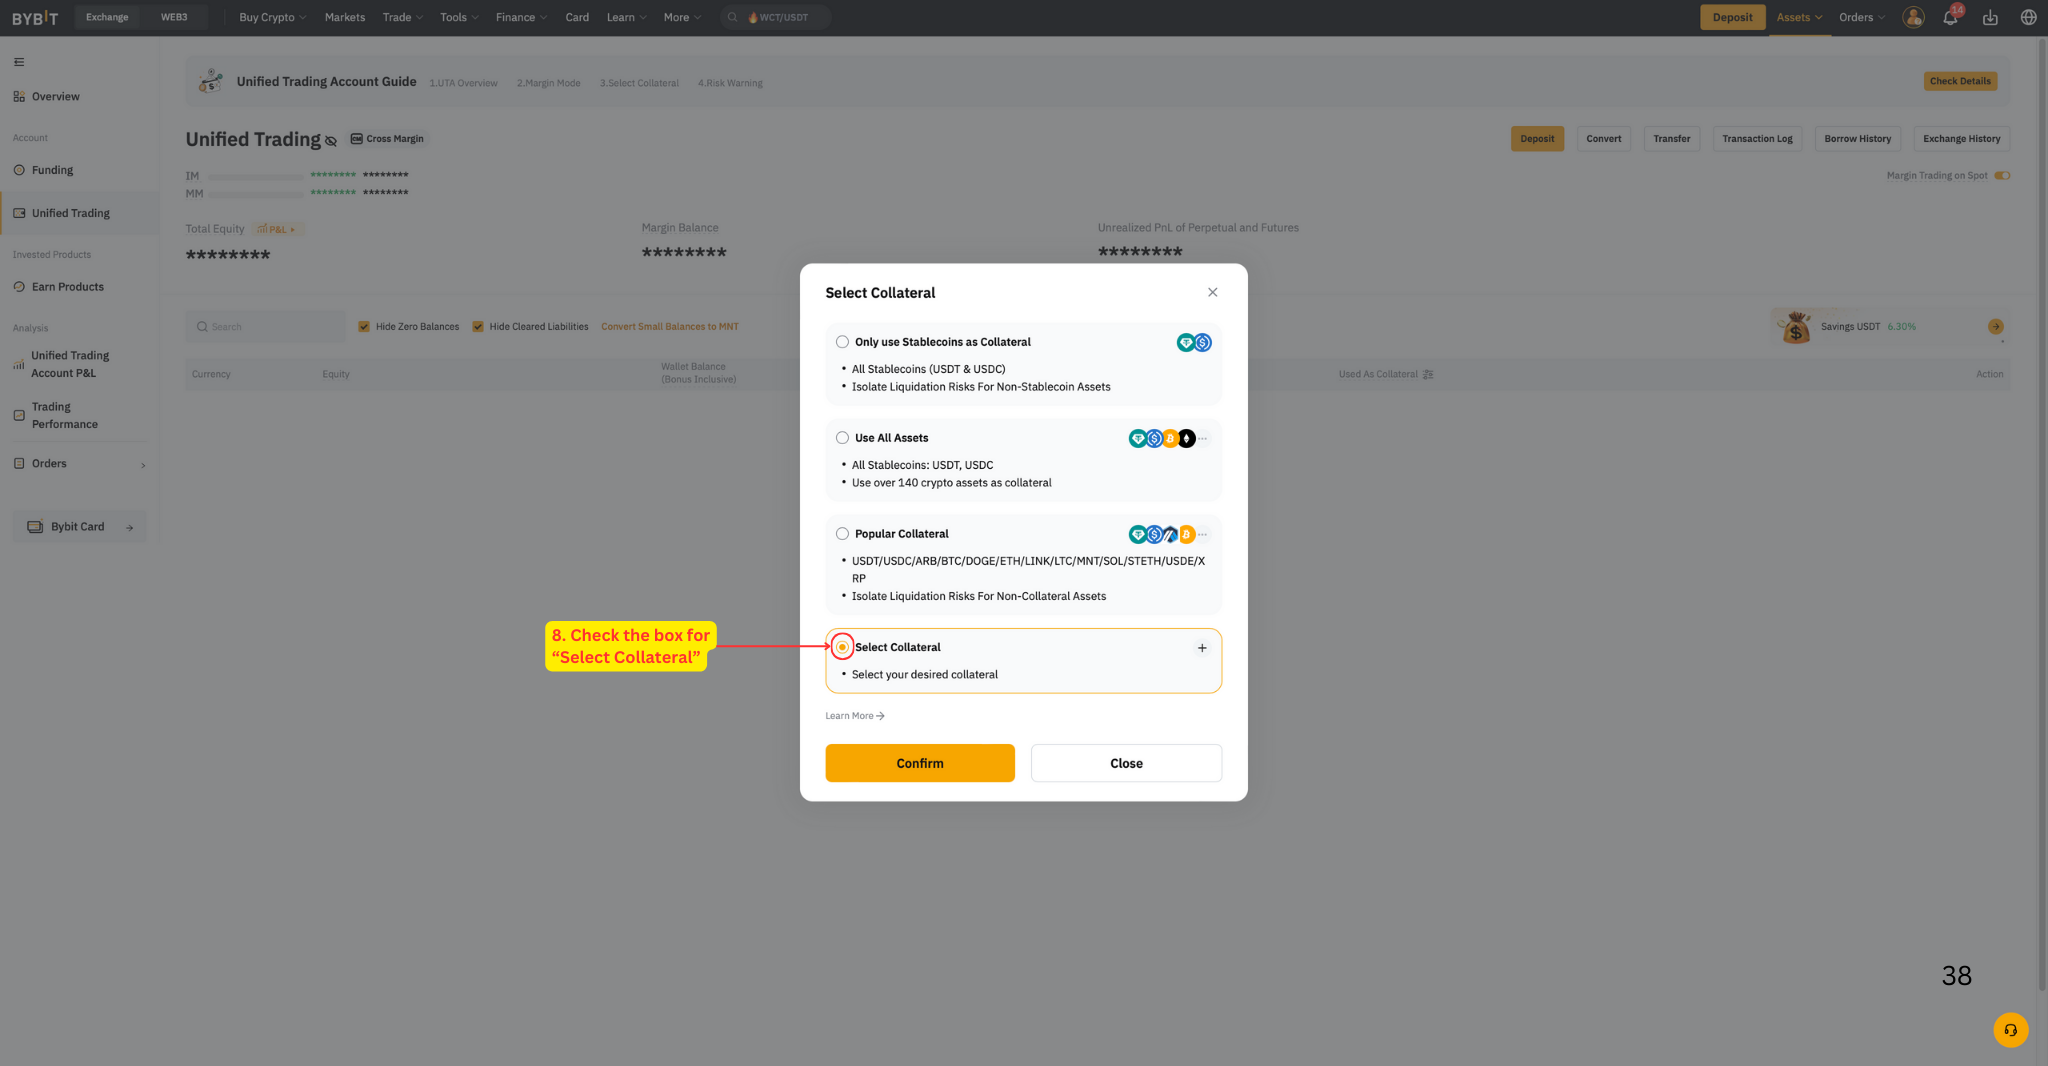Click the P&L badge next to Total Equity
This screenshot has height=1066, width=2048.
[277, 229]
